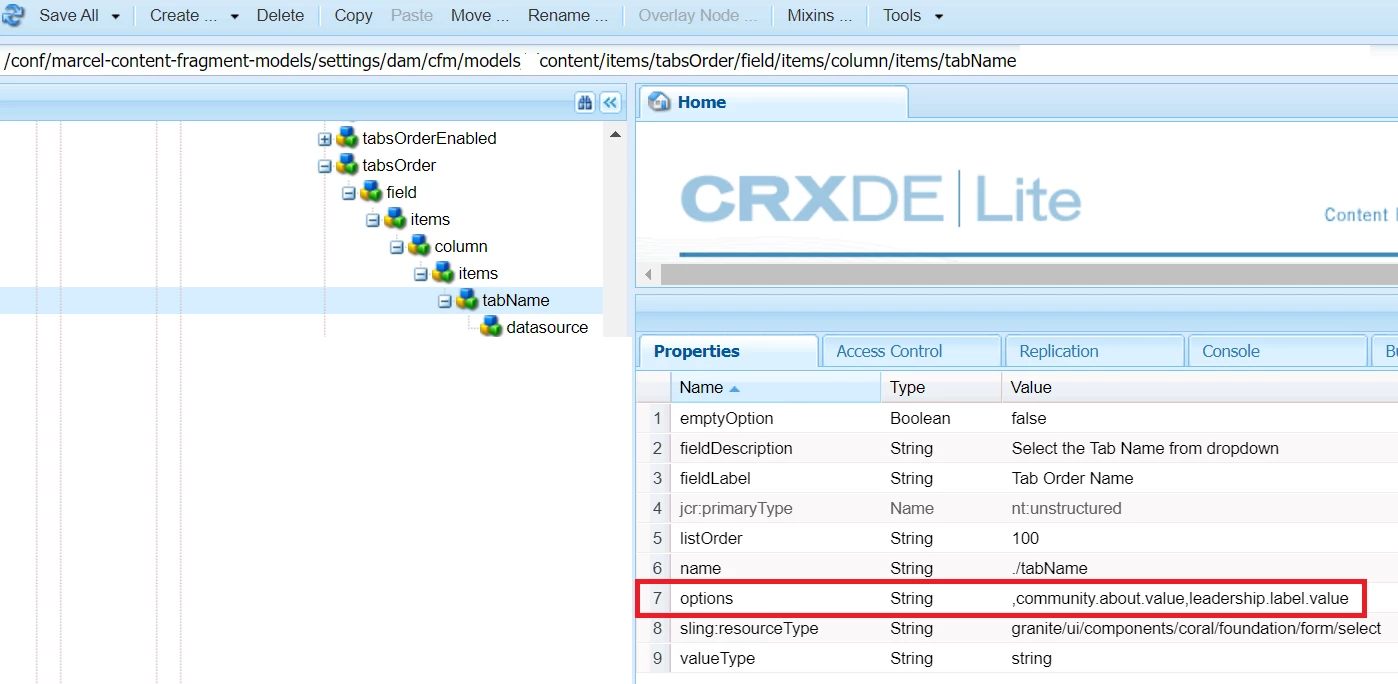
Task: Click the 'false' value of emptyOption
Action: tap(1029, 418)
